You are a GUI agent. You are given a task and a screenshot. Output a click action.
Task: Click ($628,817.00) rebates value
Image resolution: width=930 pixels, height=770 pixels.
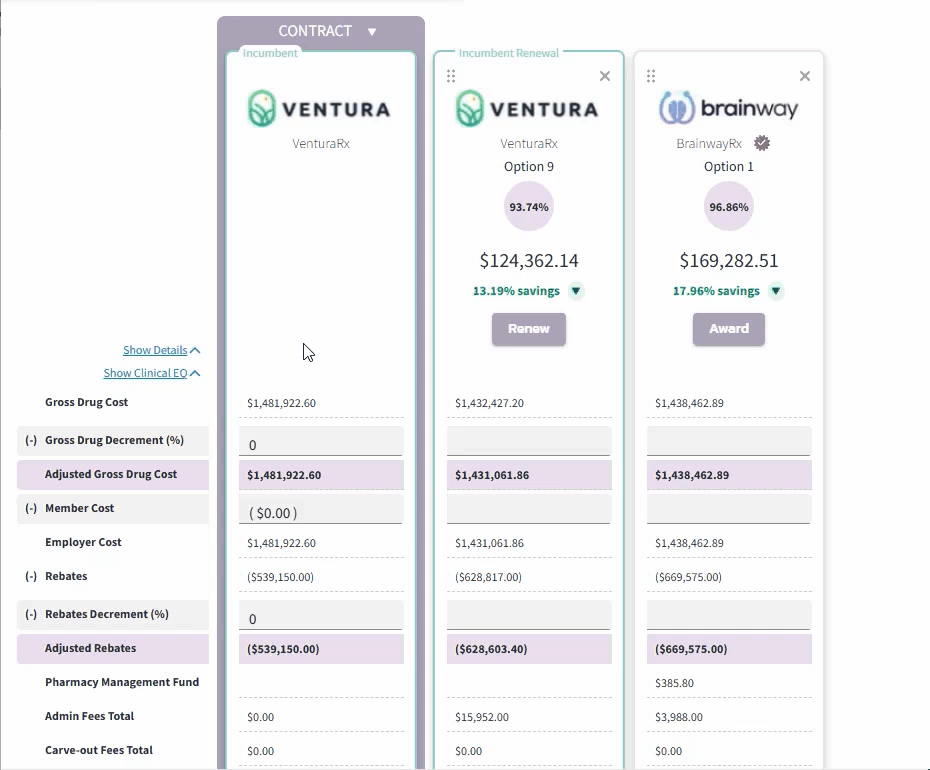(488, 577)
